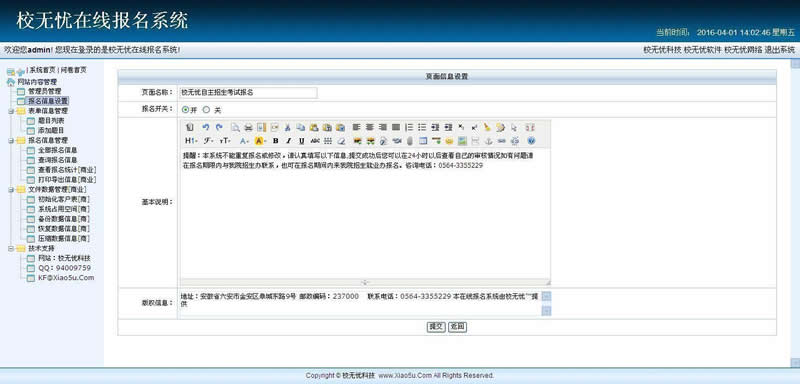Insert numbered list in editor
Viewport: 800px width, 384px height.
pos(409,127)
